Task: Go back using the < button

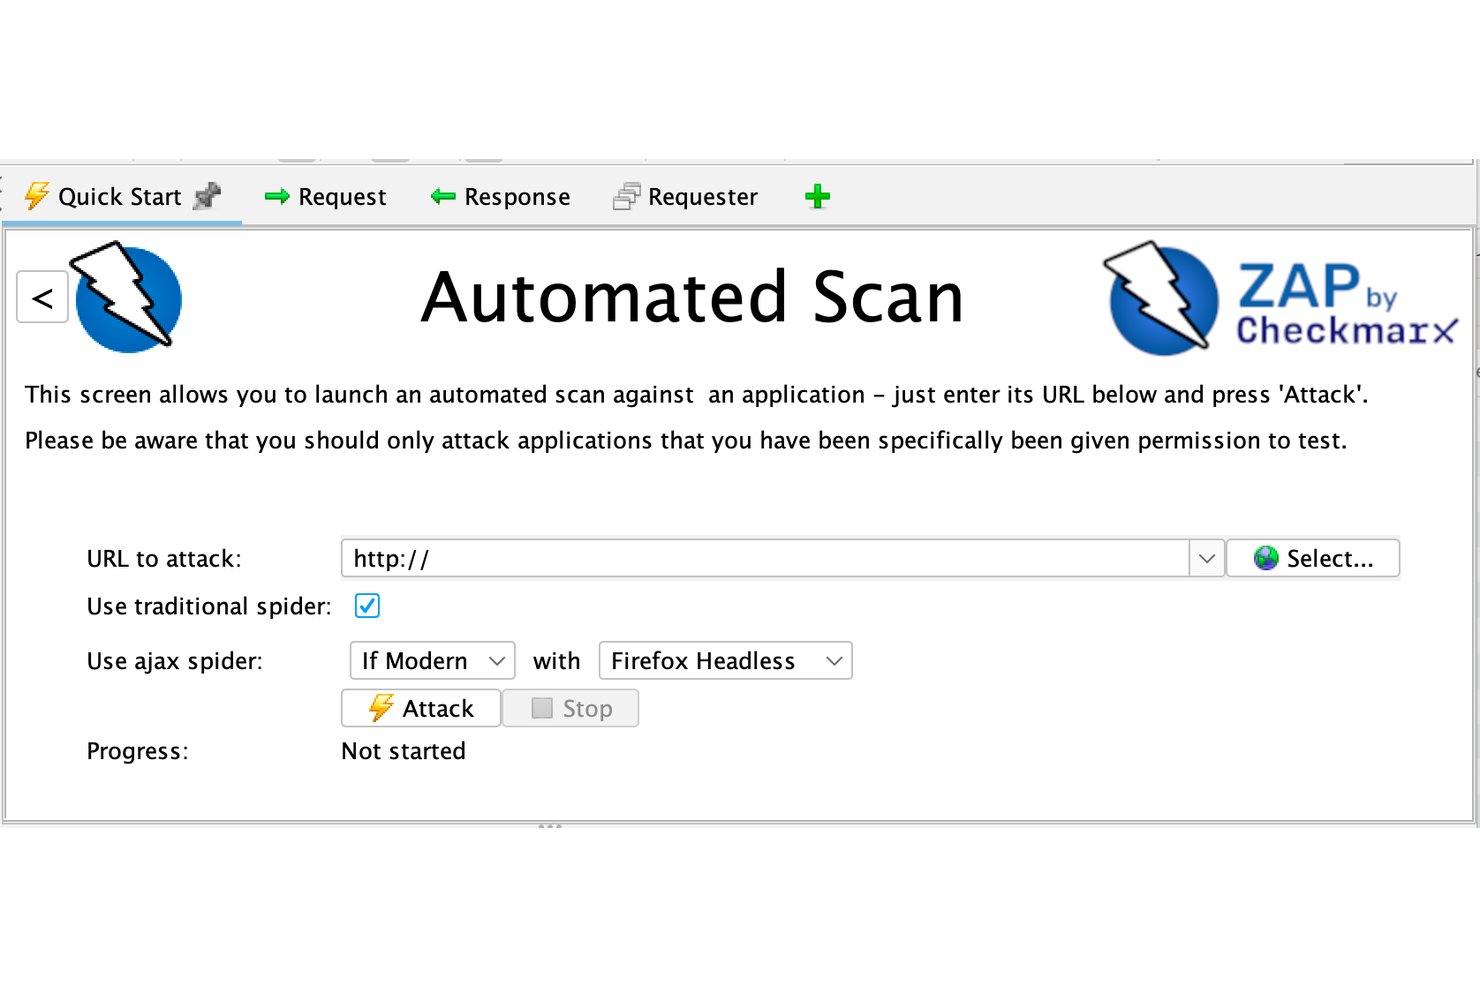Action: point(43,297)
